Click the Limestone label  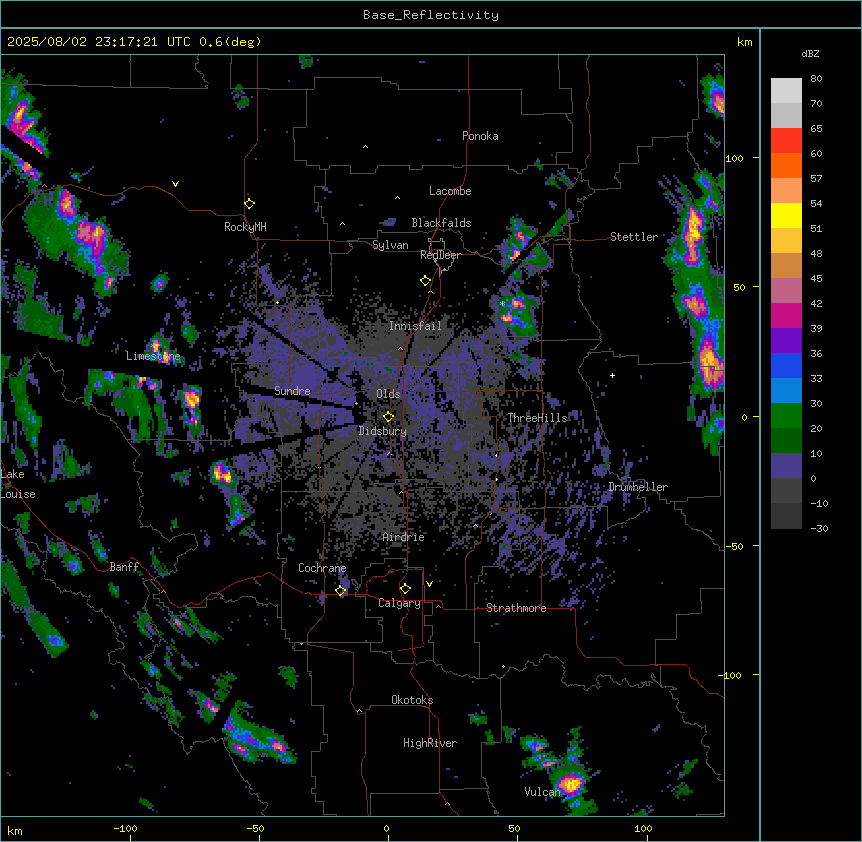153,356
